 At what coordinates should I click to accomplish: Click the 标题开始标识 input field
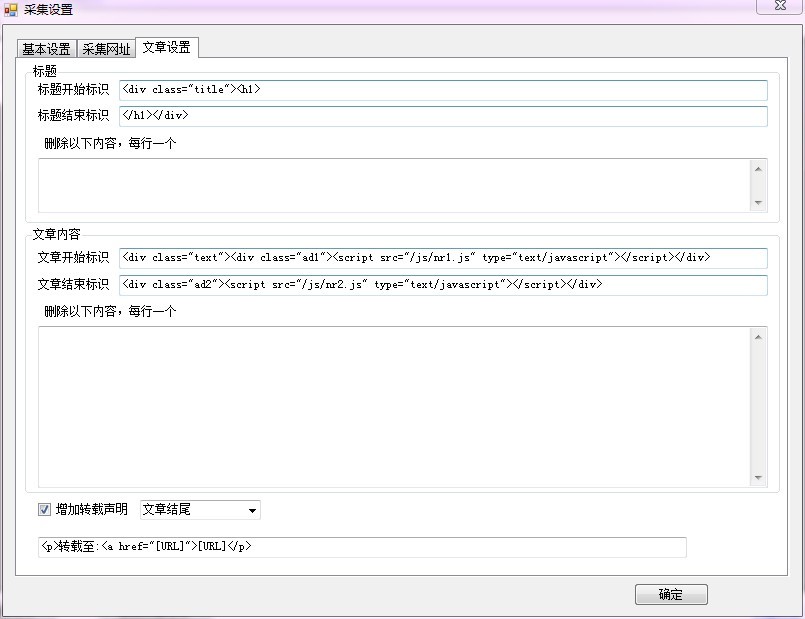pos(443,90)
